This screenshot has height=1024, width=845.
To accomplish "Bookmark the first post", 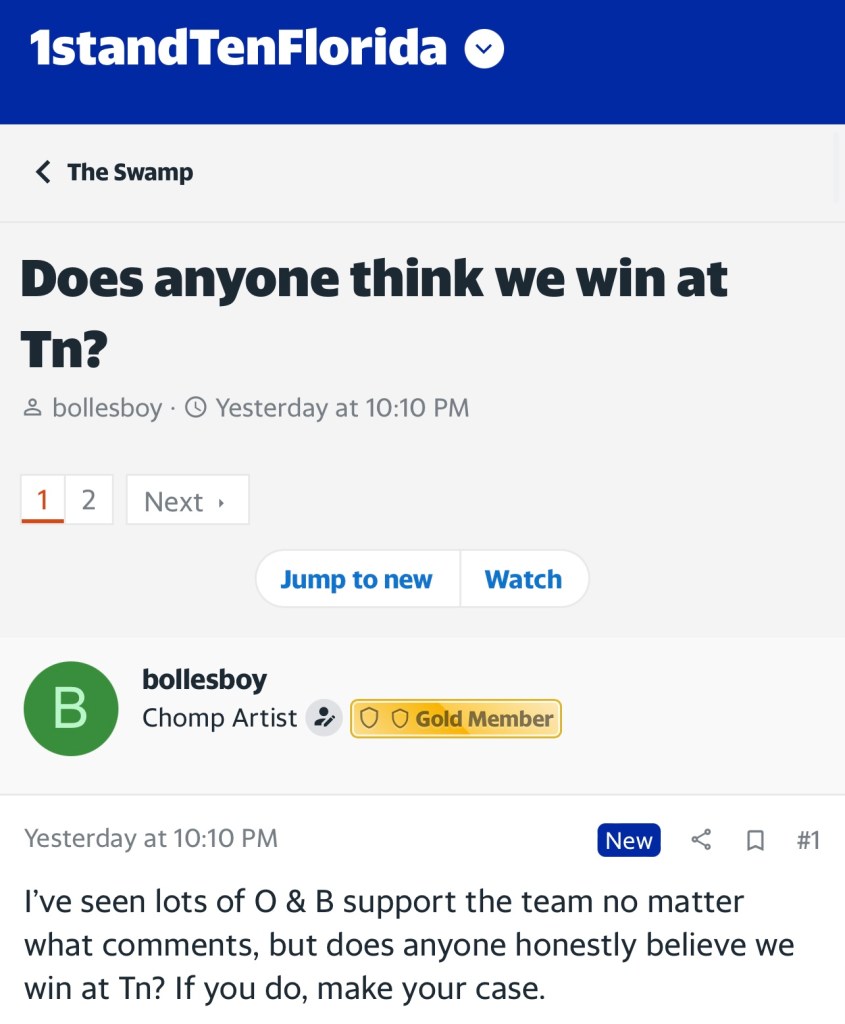I will [755, 840].
